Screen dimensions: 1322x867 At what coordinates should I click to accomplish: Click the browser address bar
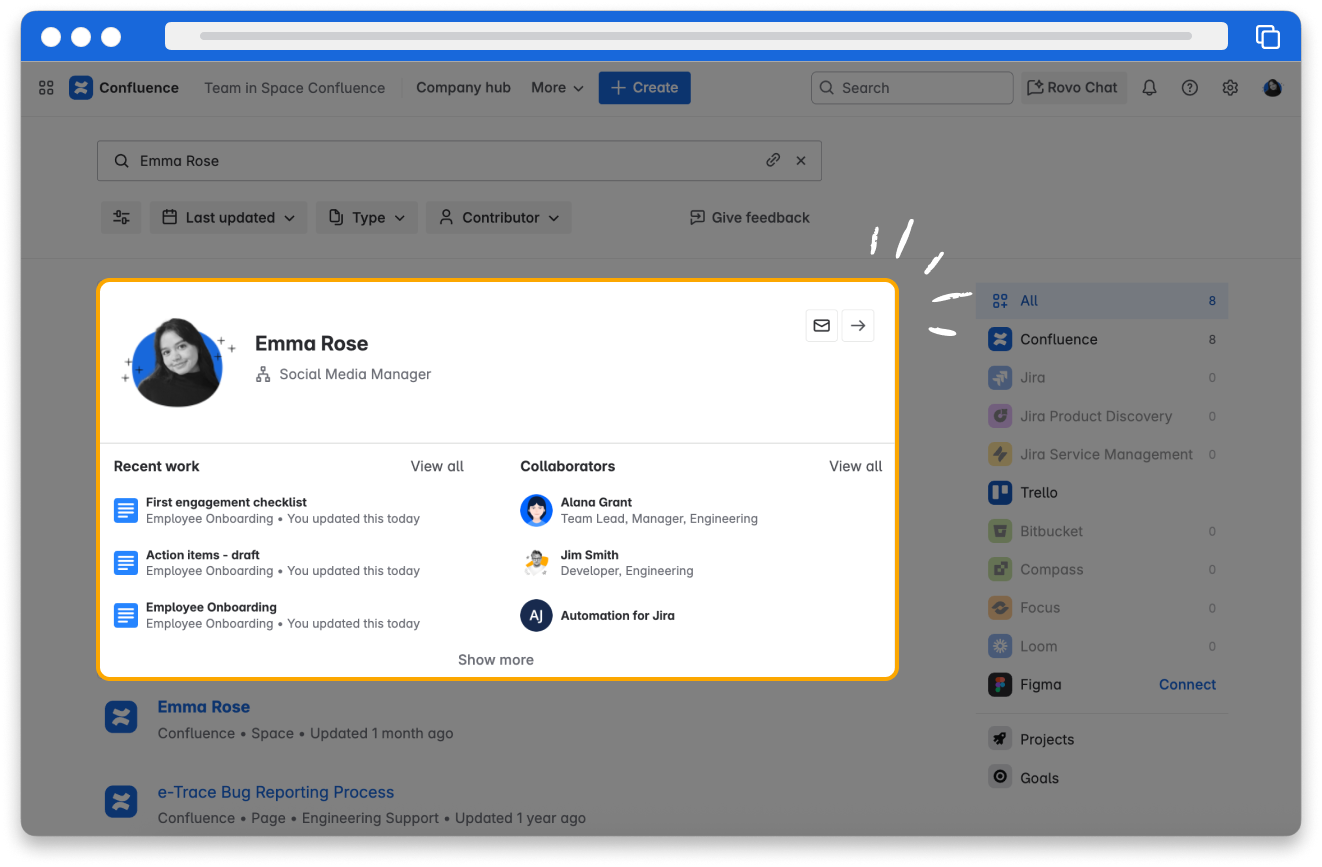coord(696,36)
